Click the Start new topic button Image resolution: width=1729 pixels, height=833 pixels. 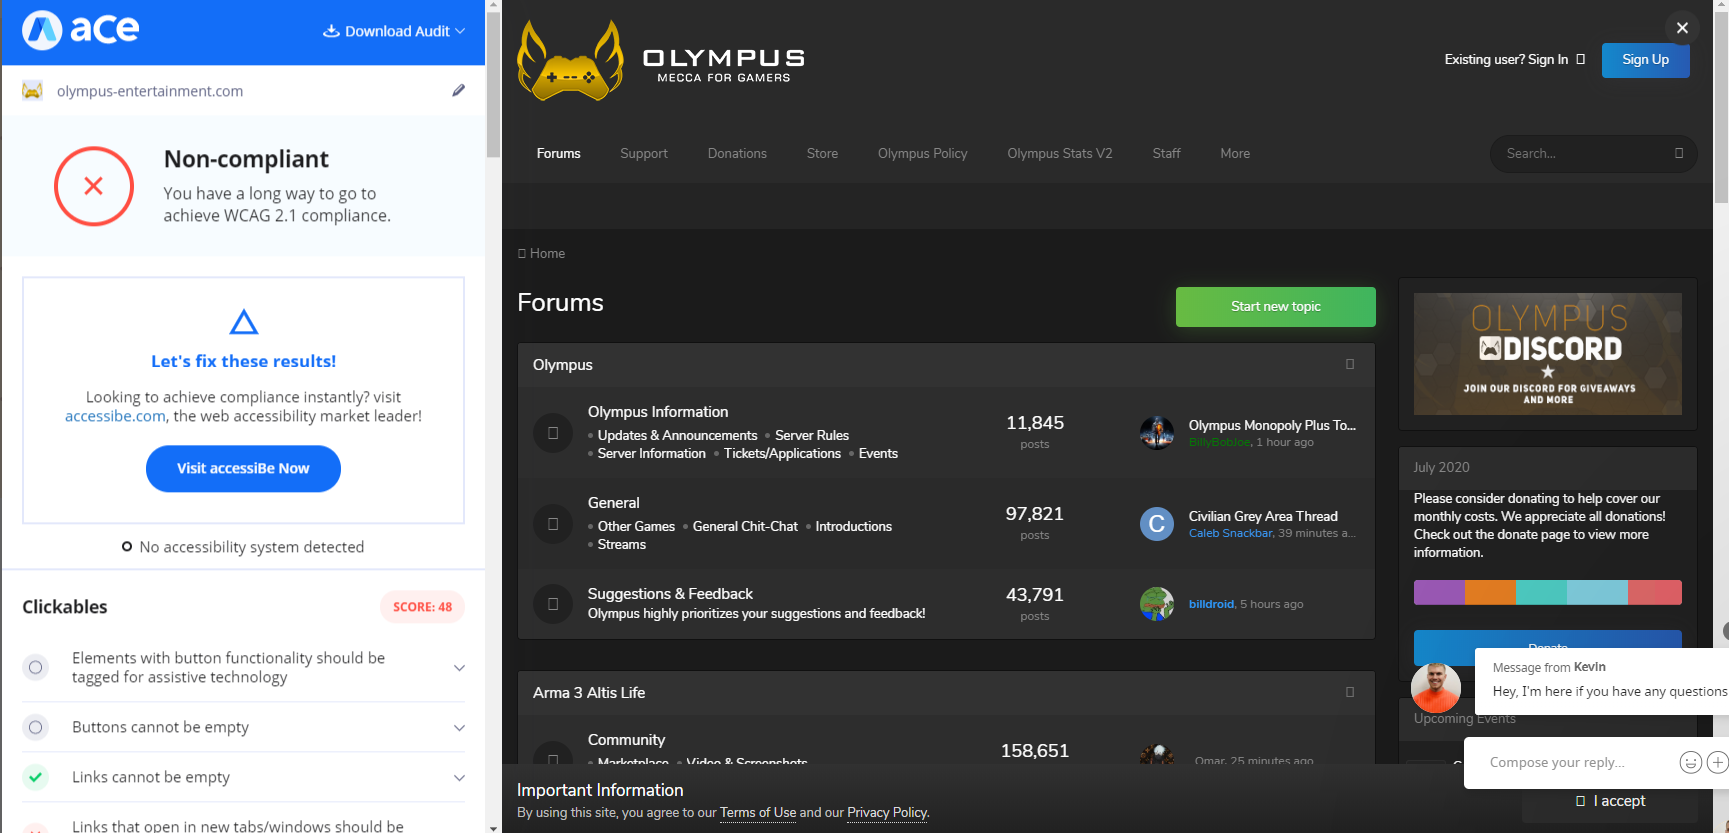click(x=1276, y=307)
